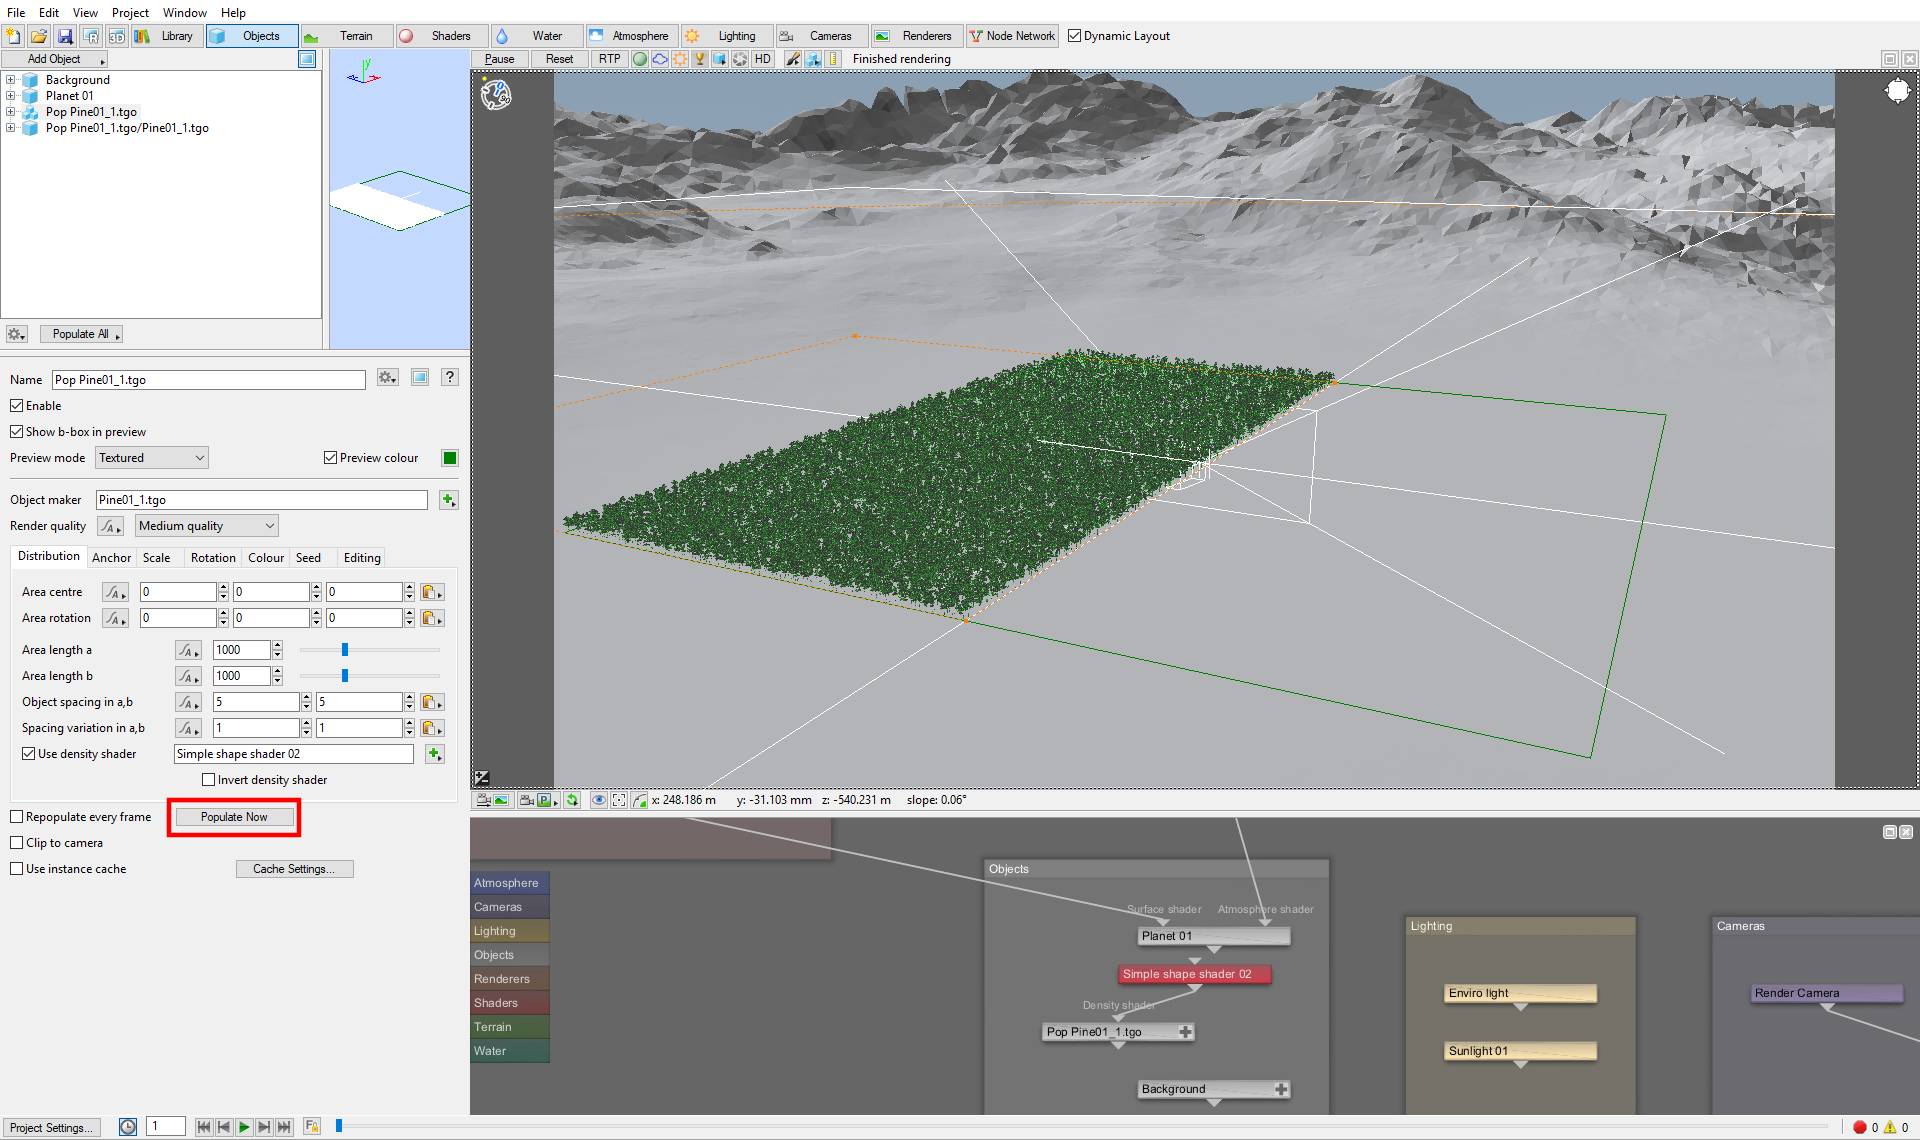
Task: Toggle the Dynamic Layout checkbox
Action: [x=1074, y=36]
